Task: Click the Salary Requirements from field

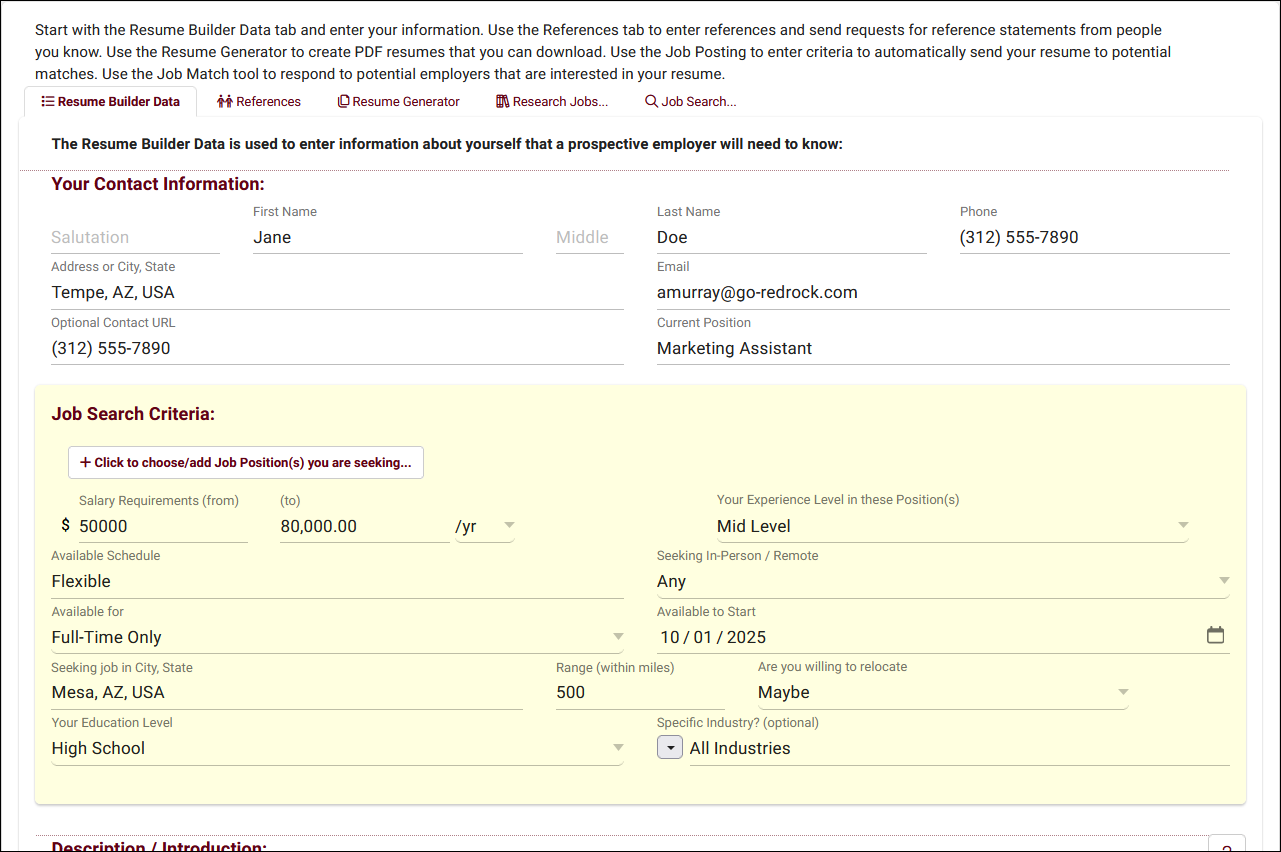Action: (162, 526)
